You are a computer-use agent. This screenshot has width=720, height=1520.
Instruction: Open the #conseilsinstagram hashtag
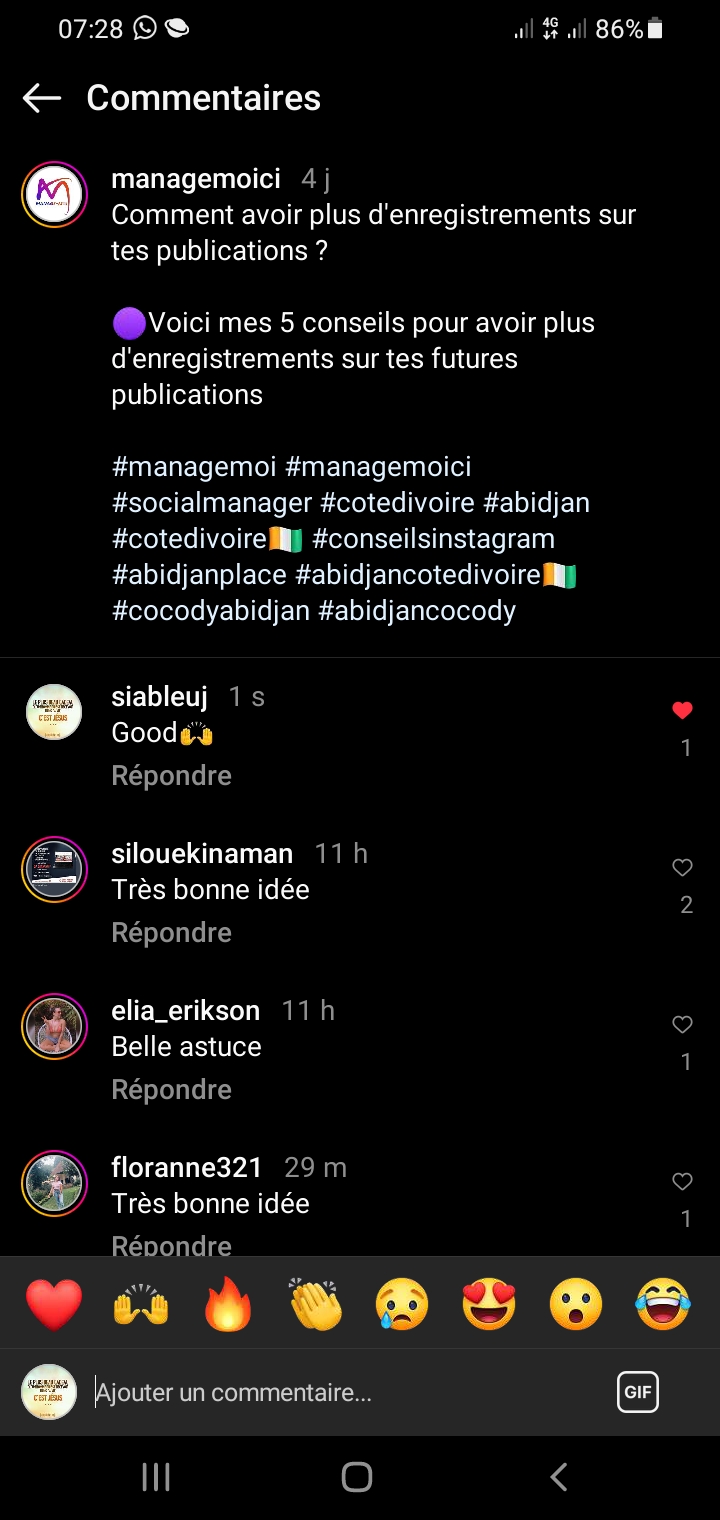[x=433, y=539]
